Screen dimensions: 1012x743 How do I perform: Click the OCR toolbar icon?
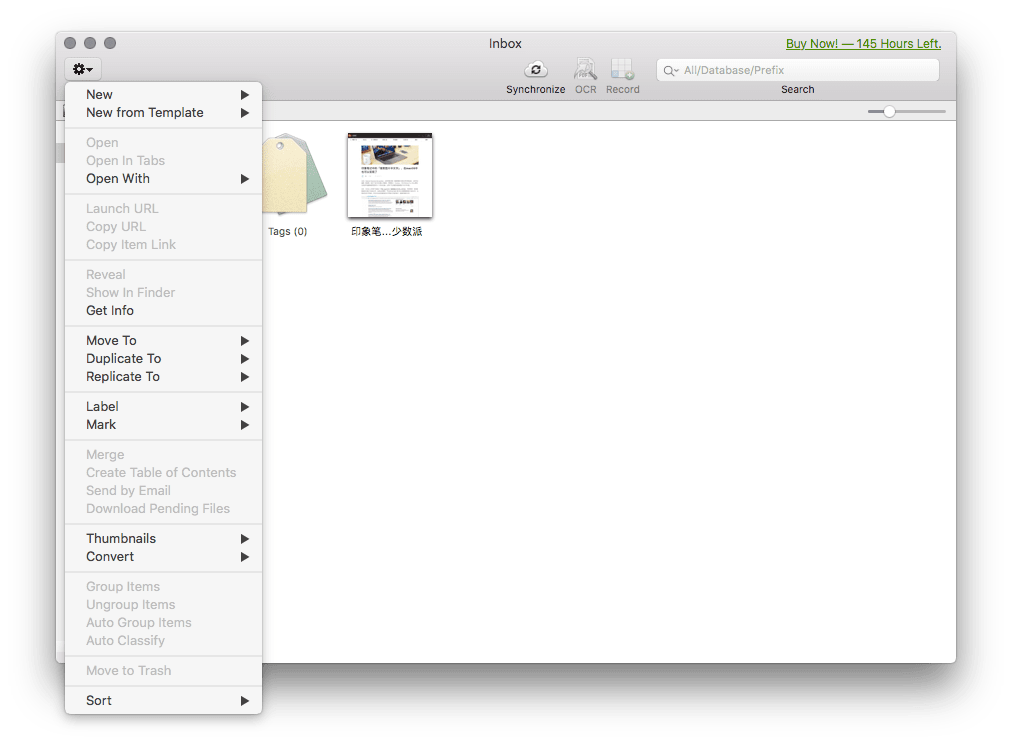pos(585,70)
